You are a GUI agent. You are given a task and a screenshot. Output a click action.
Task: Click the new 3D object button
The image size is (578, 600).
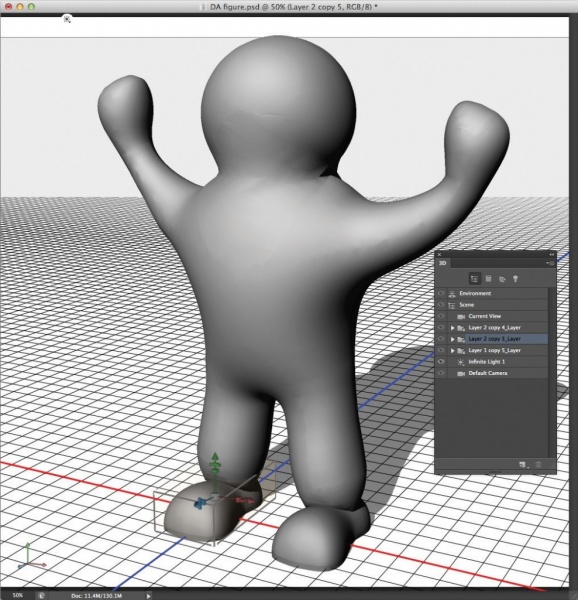pos(523,465)
